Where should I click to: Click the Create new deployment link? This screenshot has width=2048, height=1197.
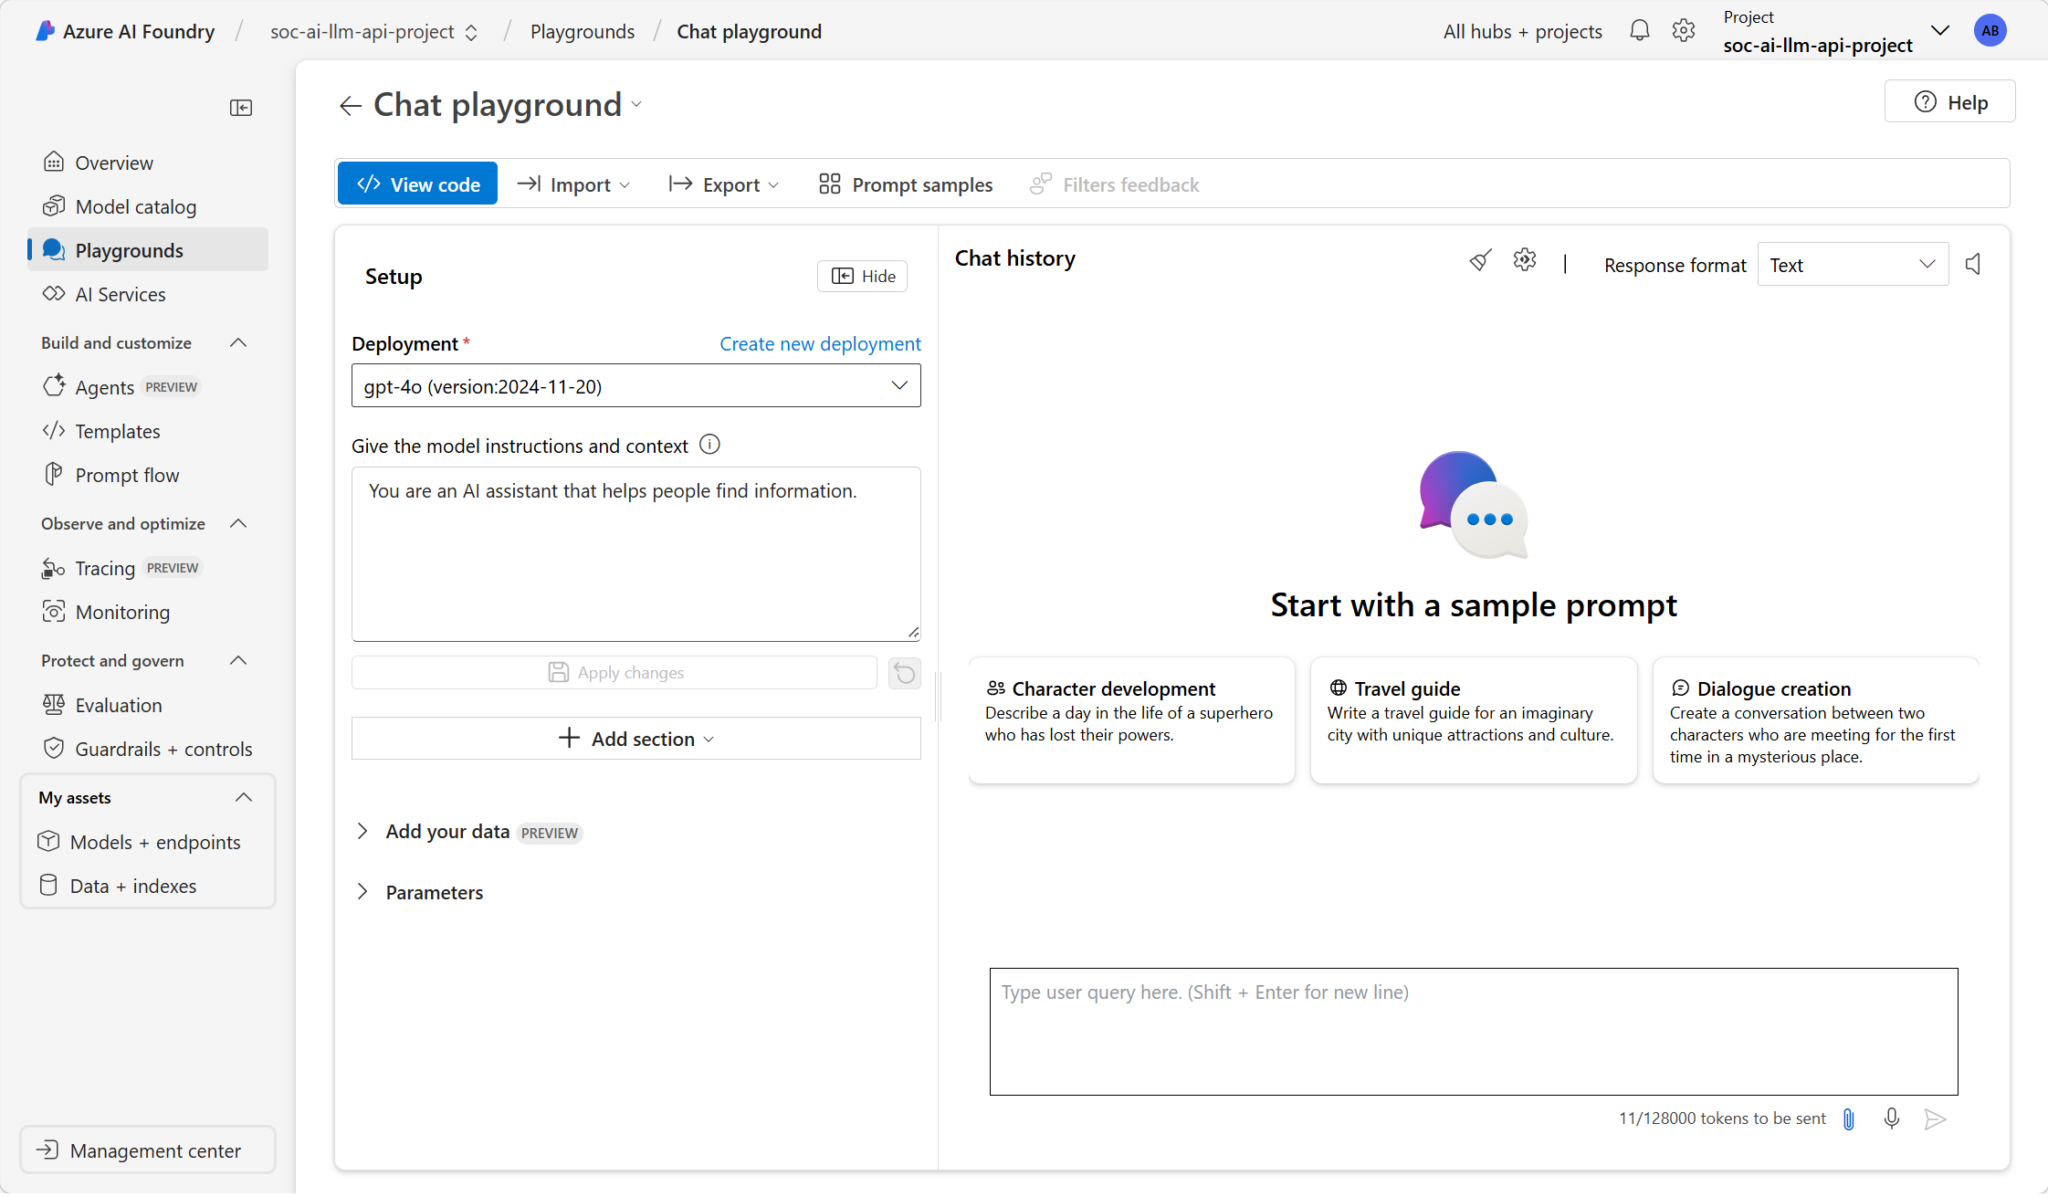pyautogui.click(x=820, y=344)
